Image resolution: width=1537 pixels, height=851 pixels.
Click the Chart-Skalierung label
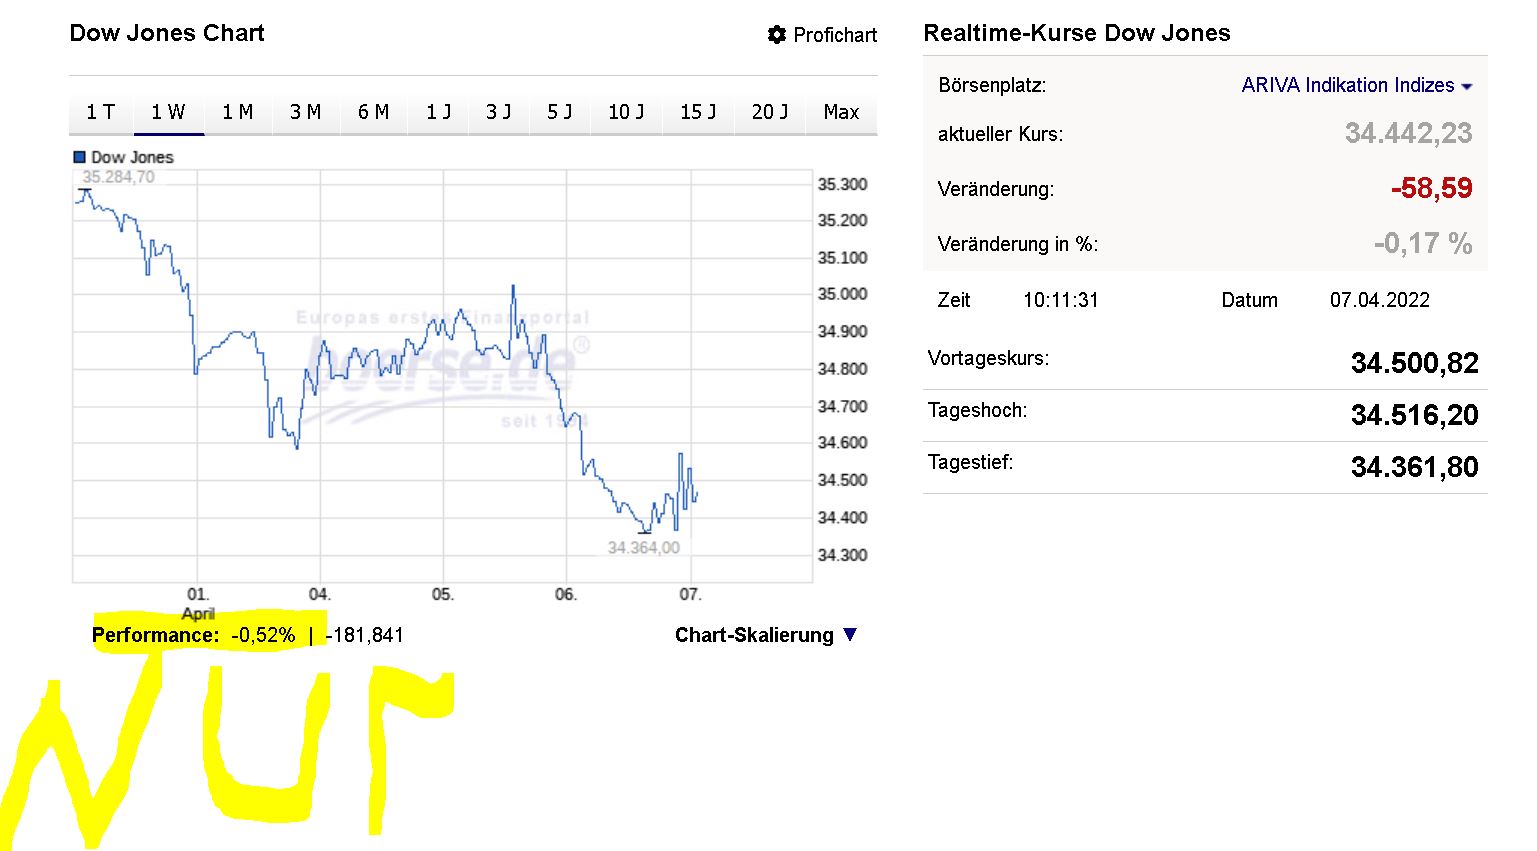(x=754, y=635)
